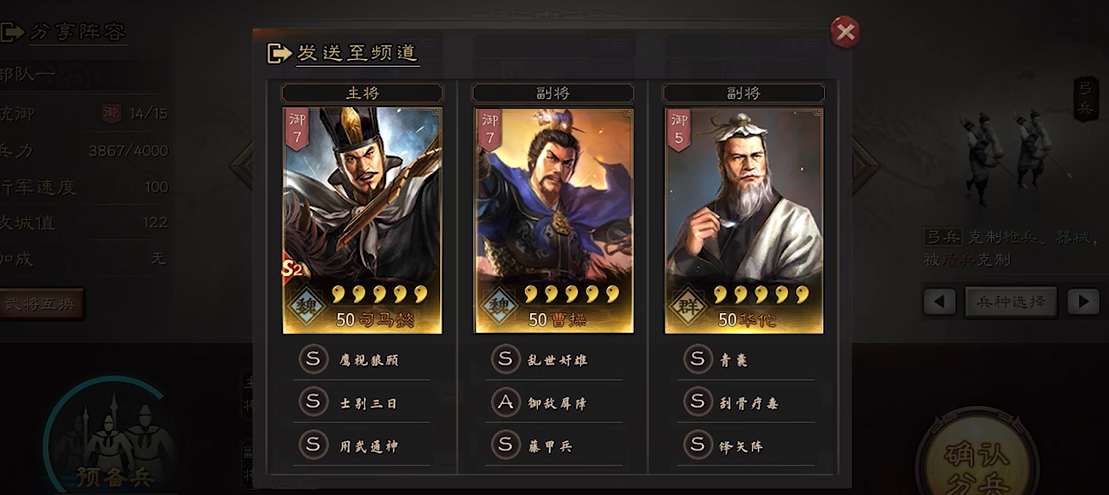This screenshot has width=1109, height=495.
Task: Click the 武将互换 swap generals button
Action: pyautogui.click(x=41, y=304)
